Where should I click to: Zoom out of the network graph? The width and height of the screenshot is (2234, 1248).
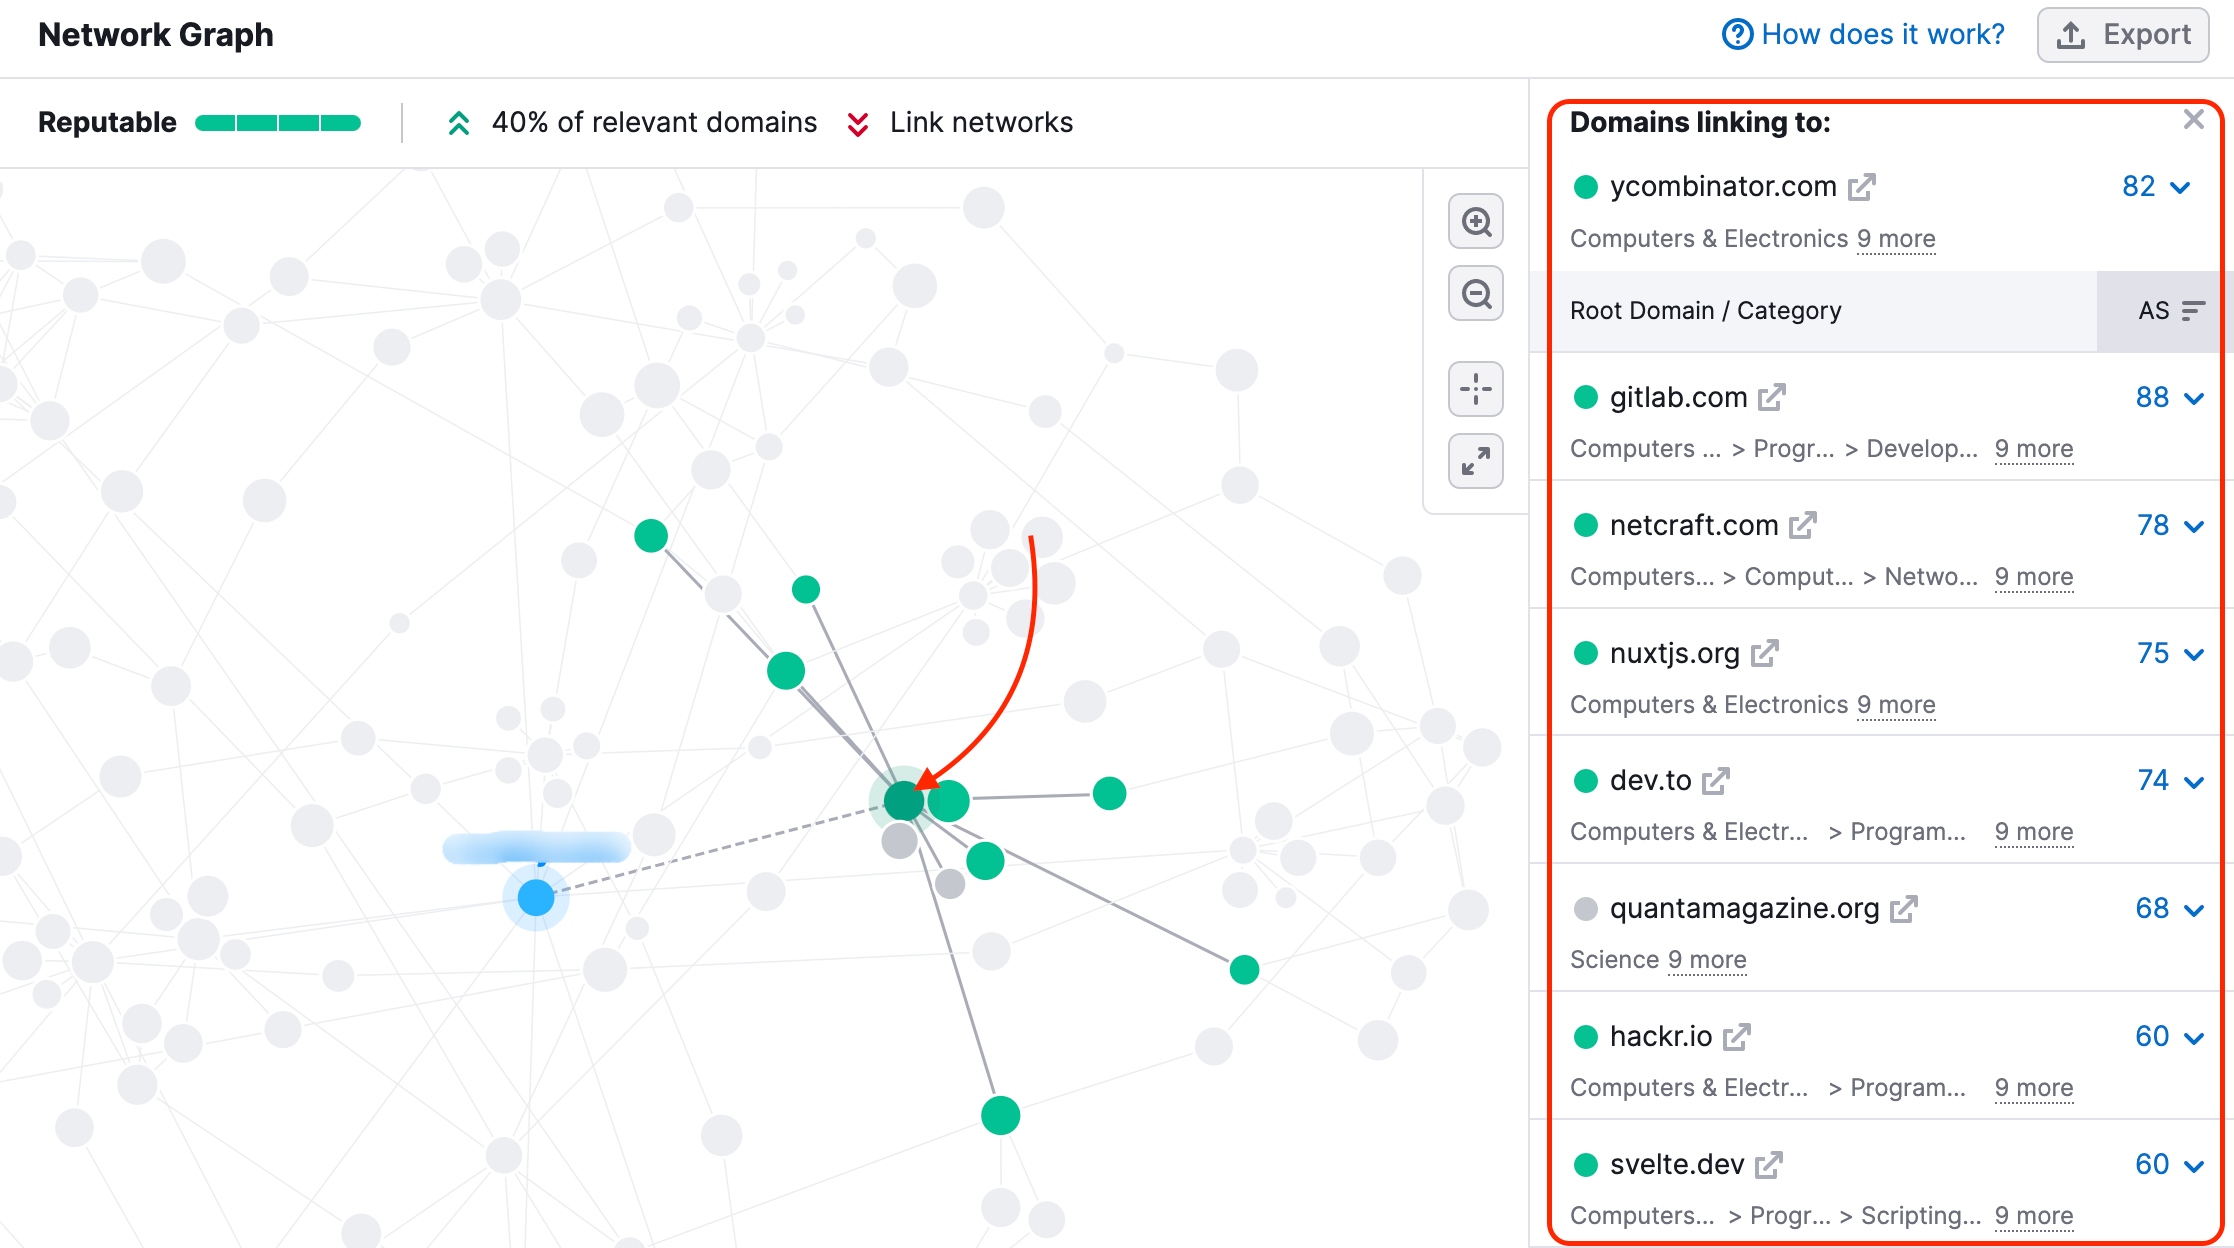[x=1476, y=293]
